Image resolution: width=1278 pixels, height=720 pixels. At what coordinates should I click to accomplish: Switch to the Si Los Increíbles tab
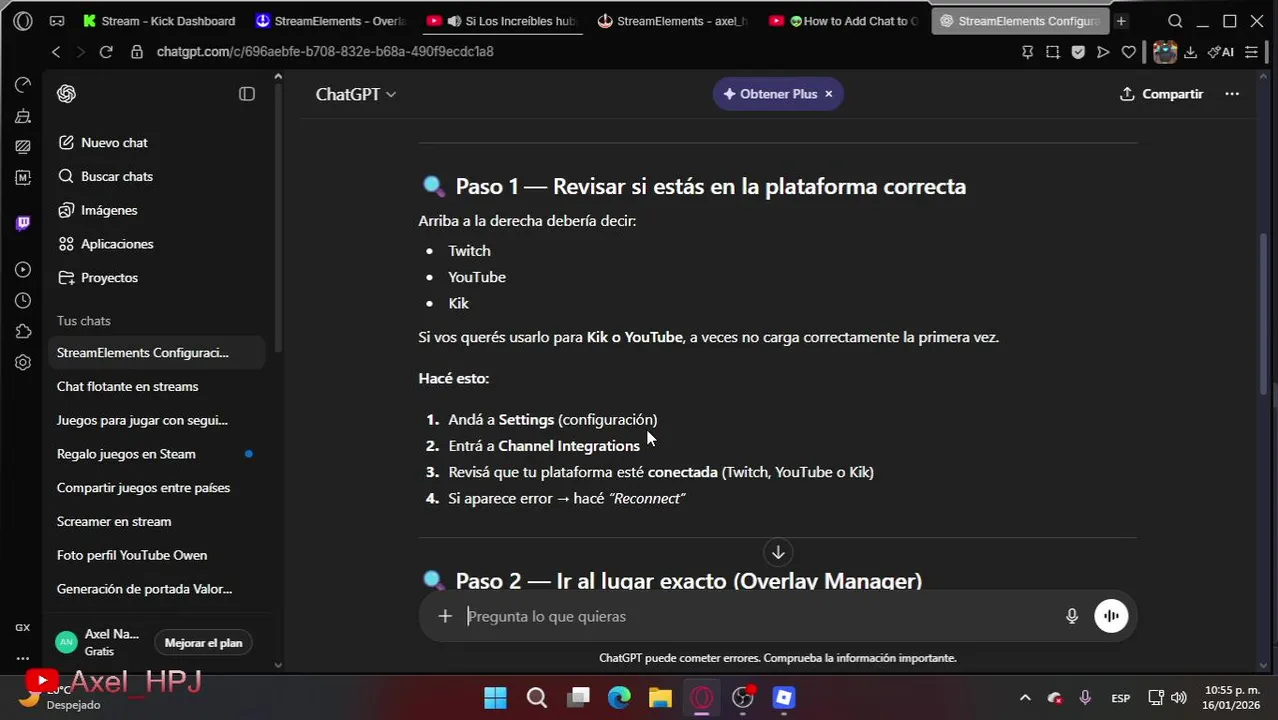[x=502, y=21]
